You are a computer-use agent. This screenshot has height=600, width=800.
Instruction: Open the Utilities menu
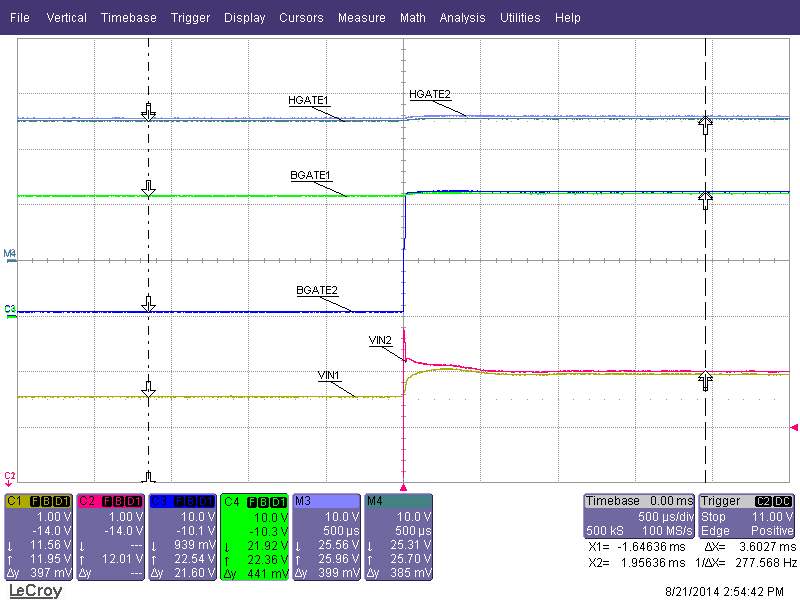tap(520, 17)
